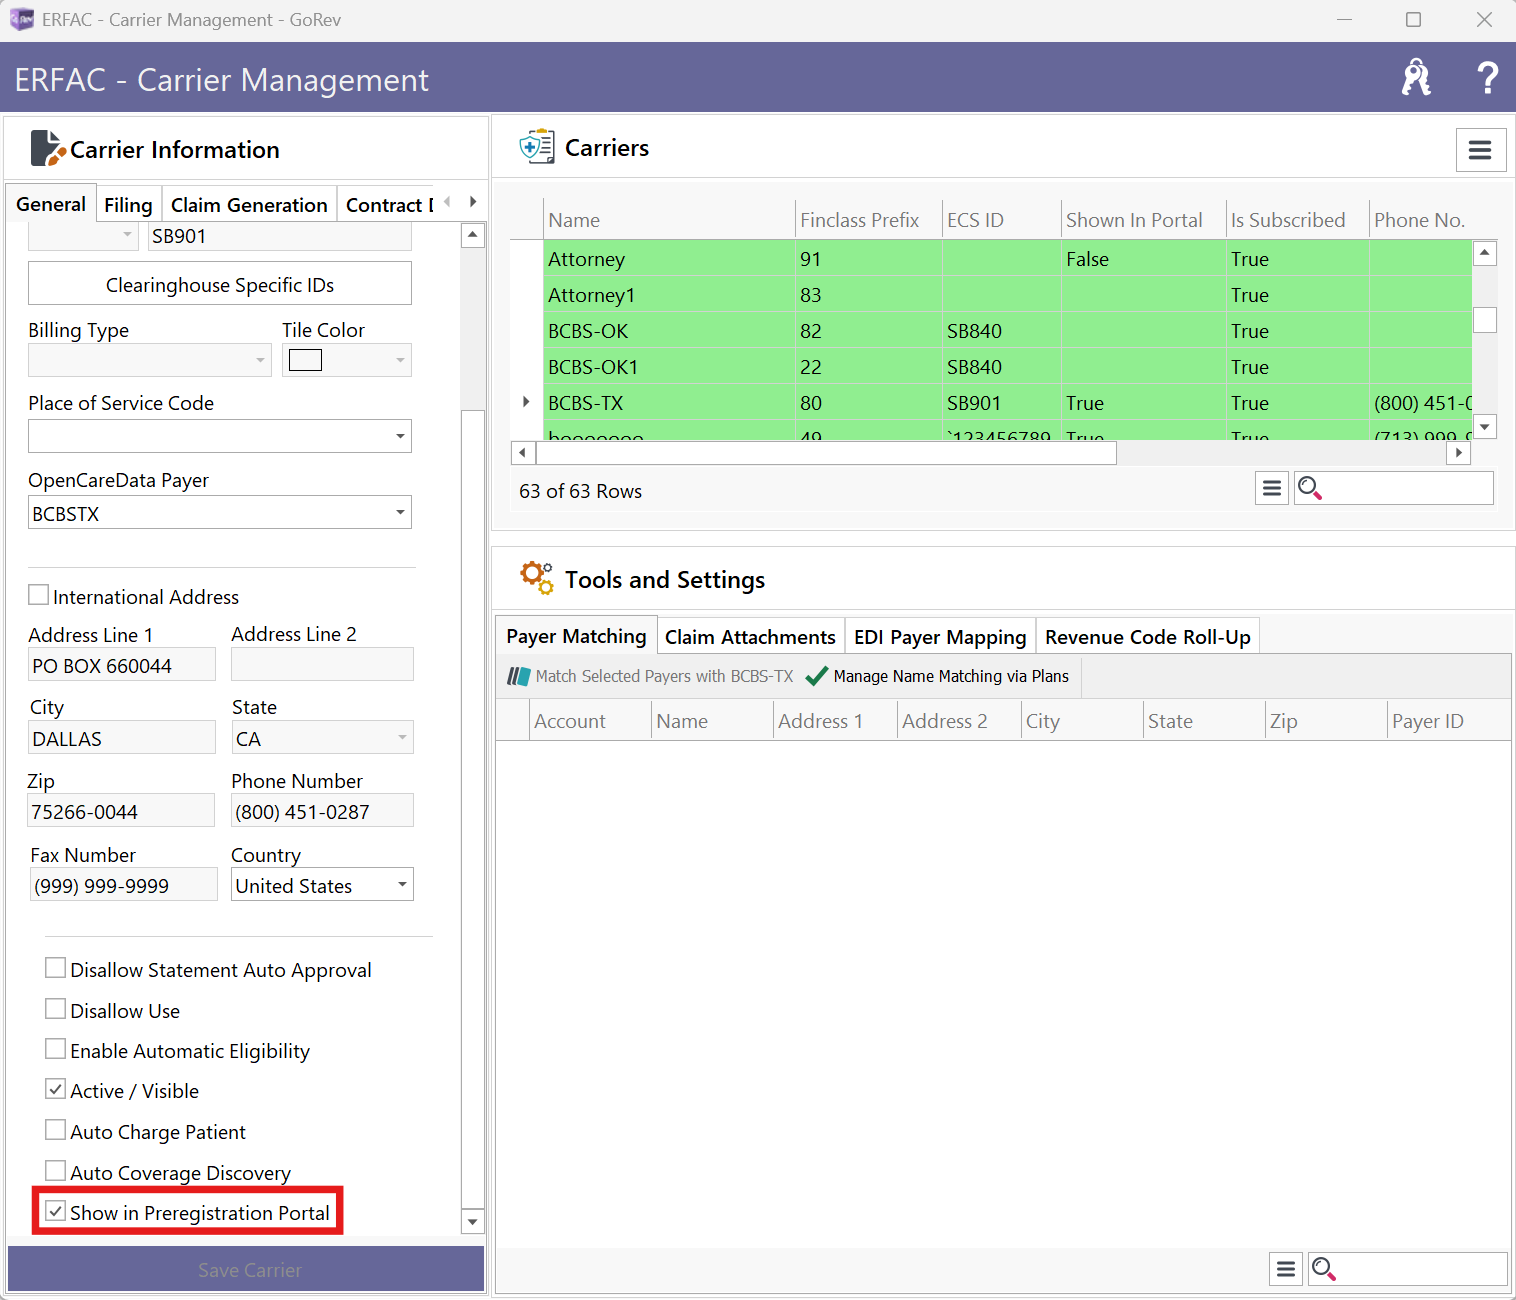This screenshot has width=1516, height=1300.
Task: Open the Claim Attachments tab
Action: click(750, 637)
